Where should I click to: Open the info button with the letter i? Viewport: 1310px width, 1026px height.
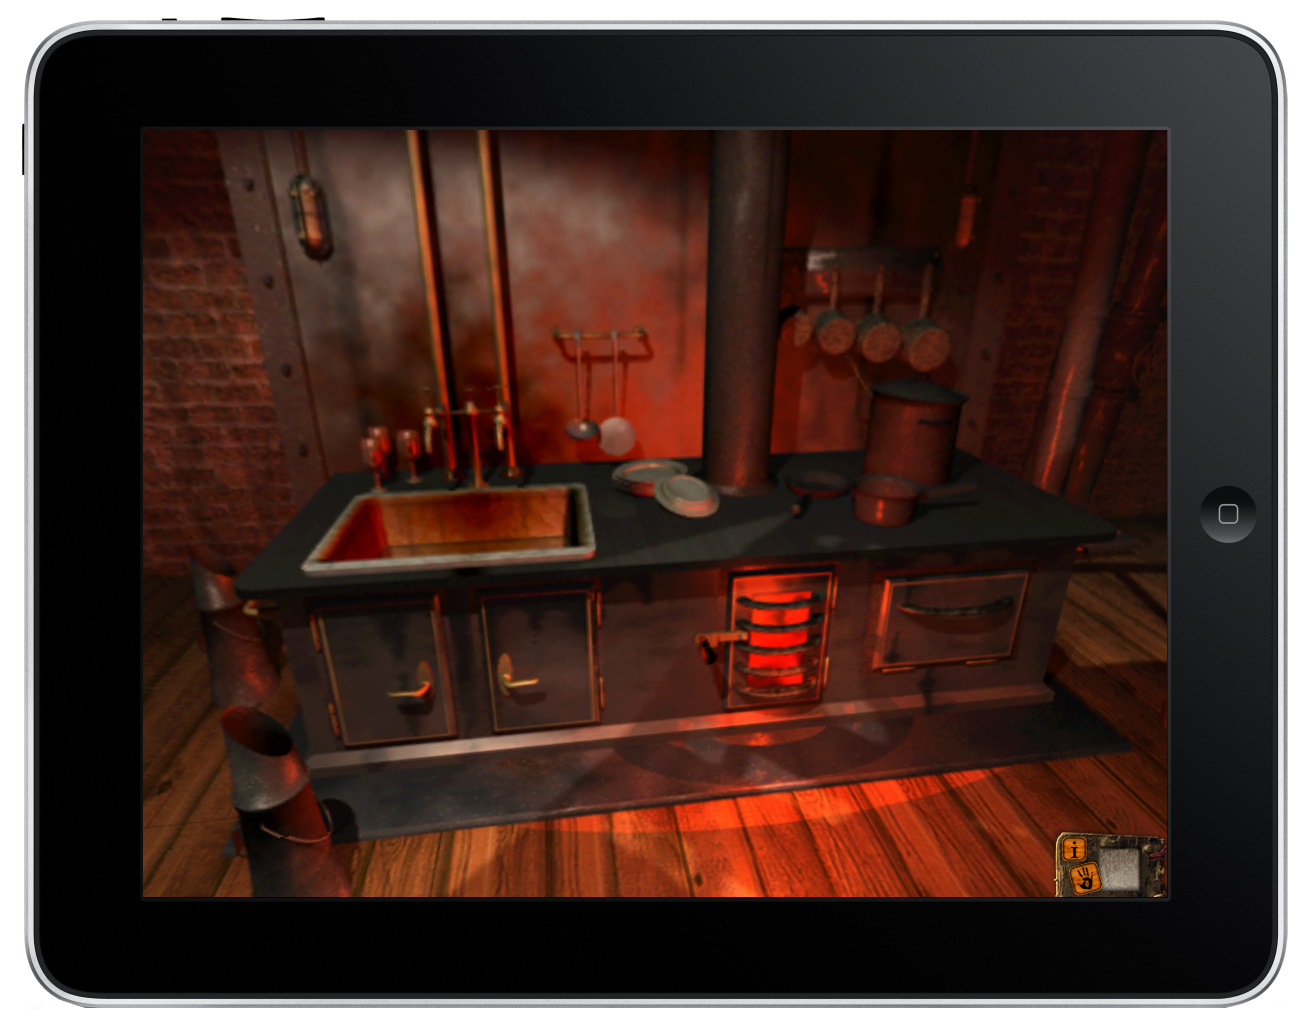(1075, 850)
